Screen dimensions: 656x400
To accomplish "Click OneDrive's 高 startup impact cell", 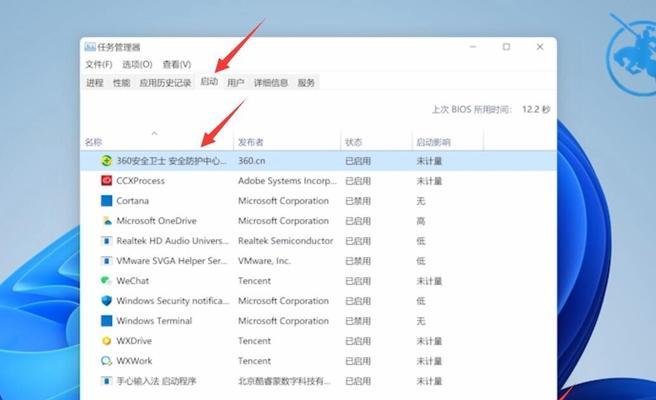I will pos(421,221).
